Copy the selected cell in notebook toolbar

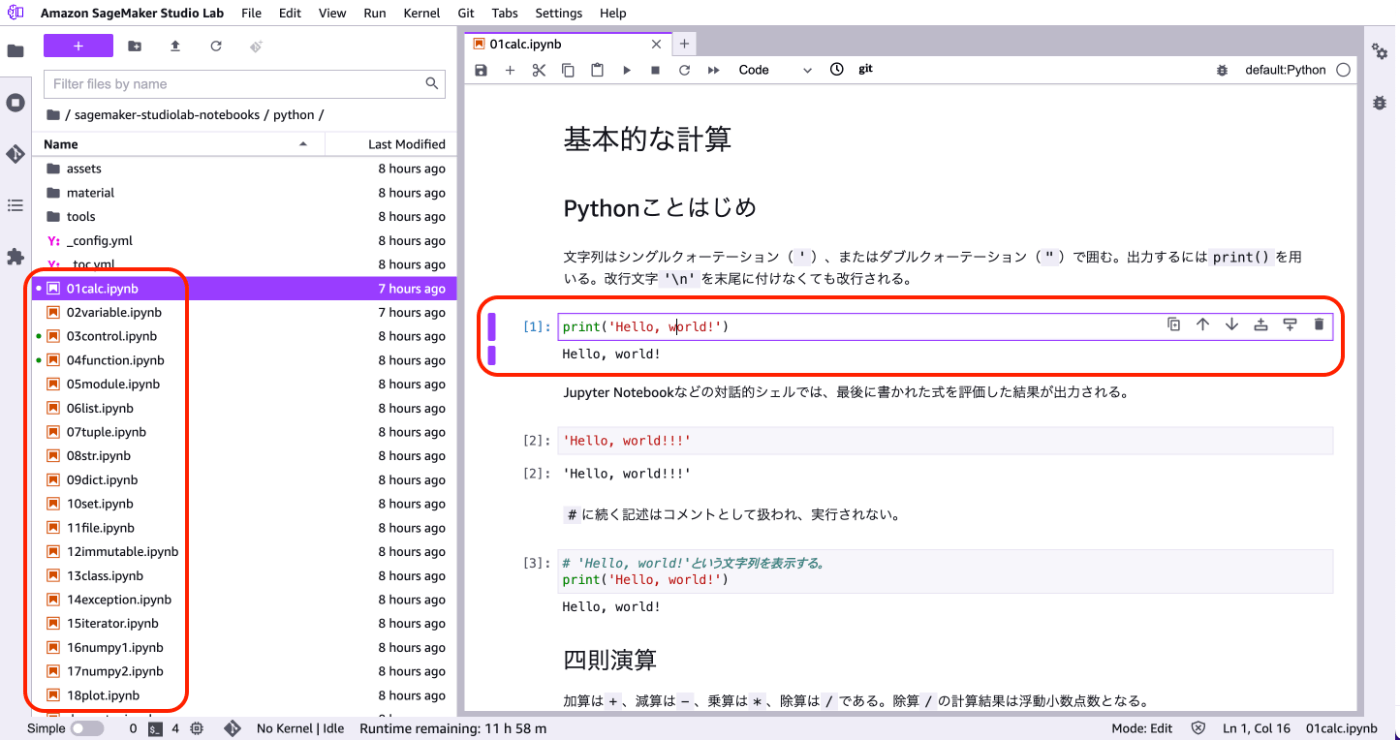pos(568,70)
